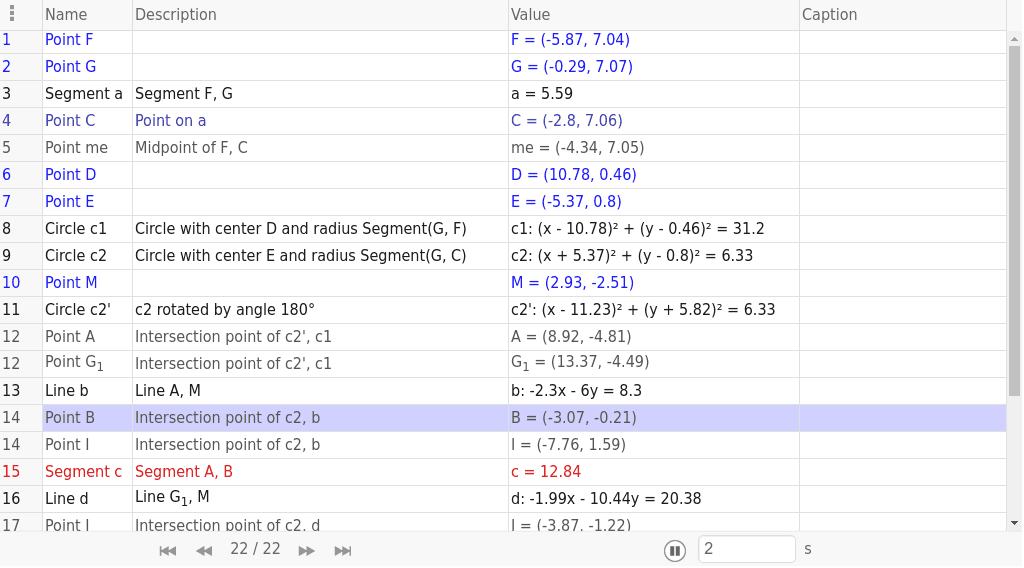Viewport: 1024px width, 568px height.
Task: Select the Point F row name
Action: point(69,40)
